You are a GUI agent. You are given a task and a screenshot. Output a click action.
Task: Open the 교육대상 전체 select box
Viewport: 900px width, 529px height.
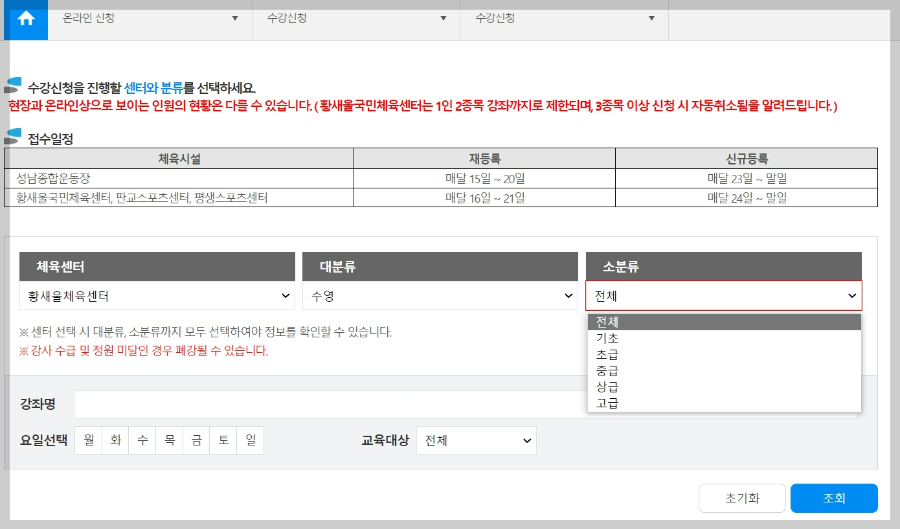click(x=476, y=441)
